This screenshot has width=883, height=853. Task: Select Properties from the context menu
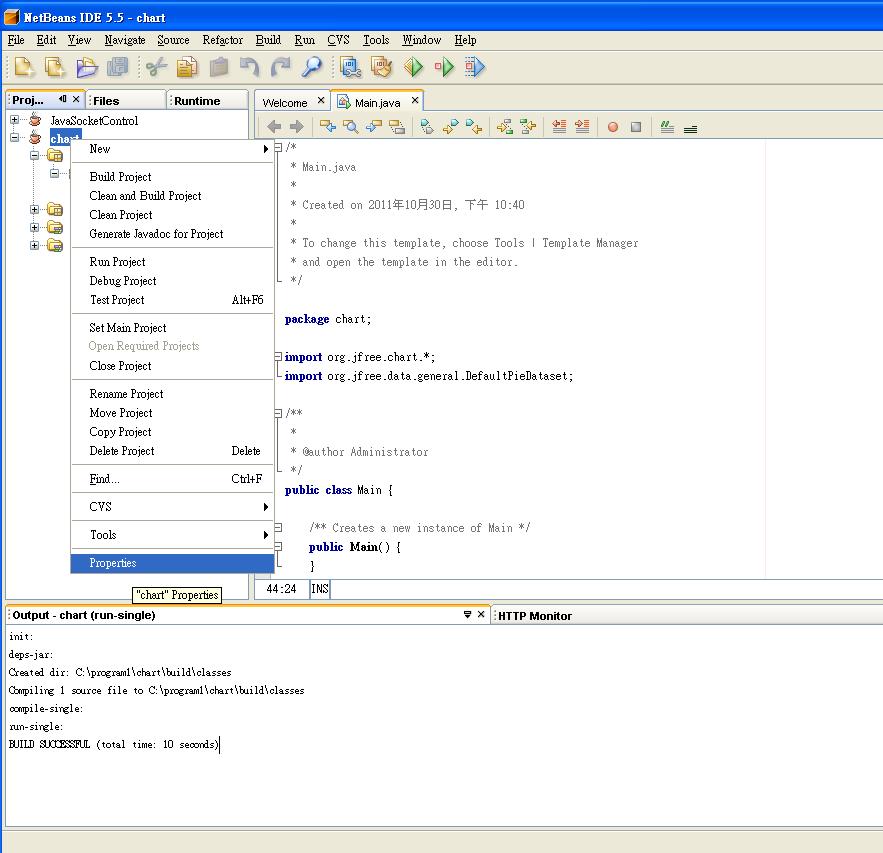[112, 563]
